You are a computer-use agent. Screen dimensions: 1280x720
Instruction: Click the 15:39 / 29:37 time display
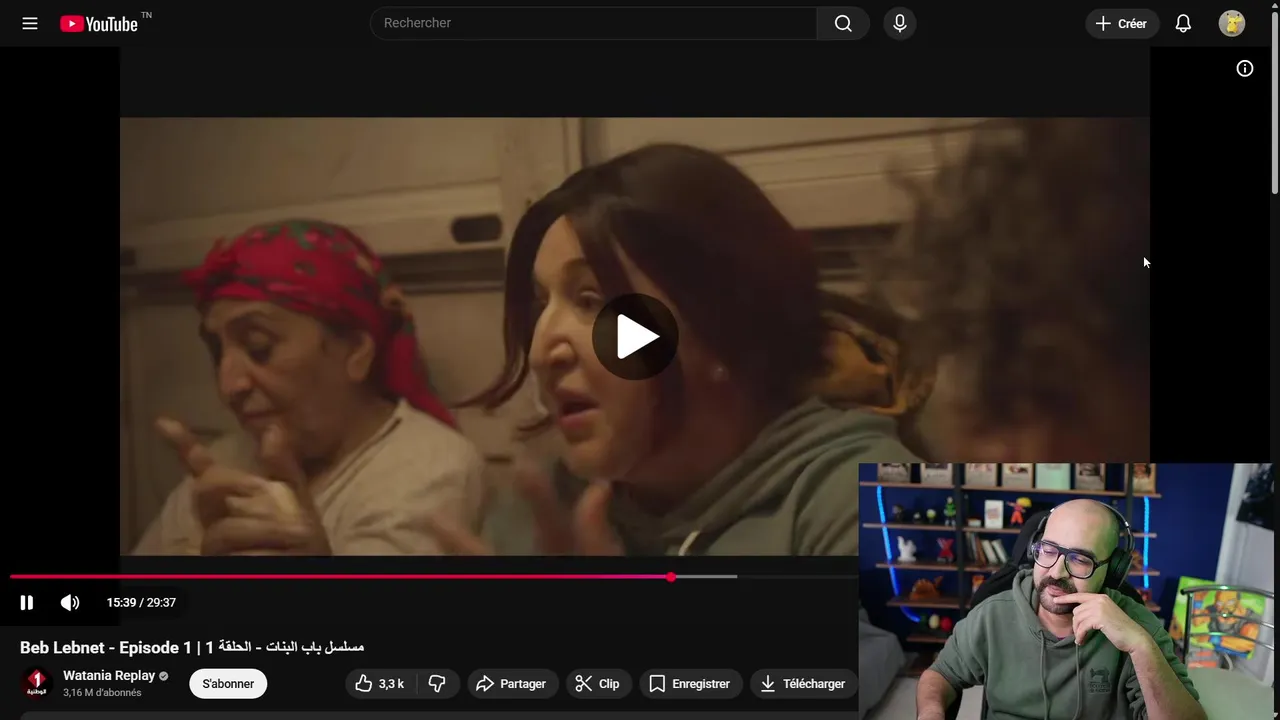[141, 602]
